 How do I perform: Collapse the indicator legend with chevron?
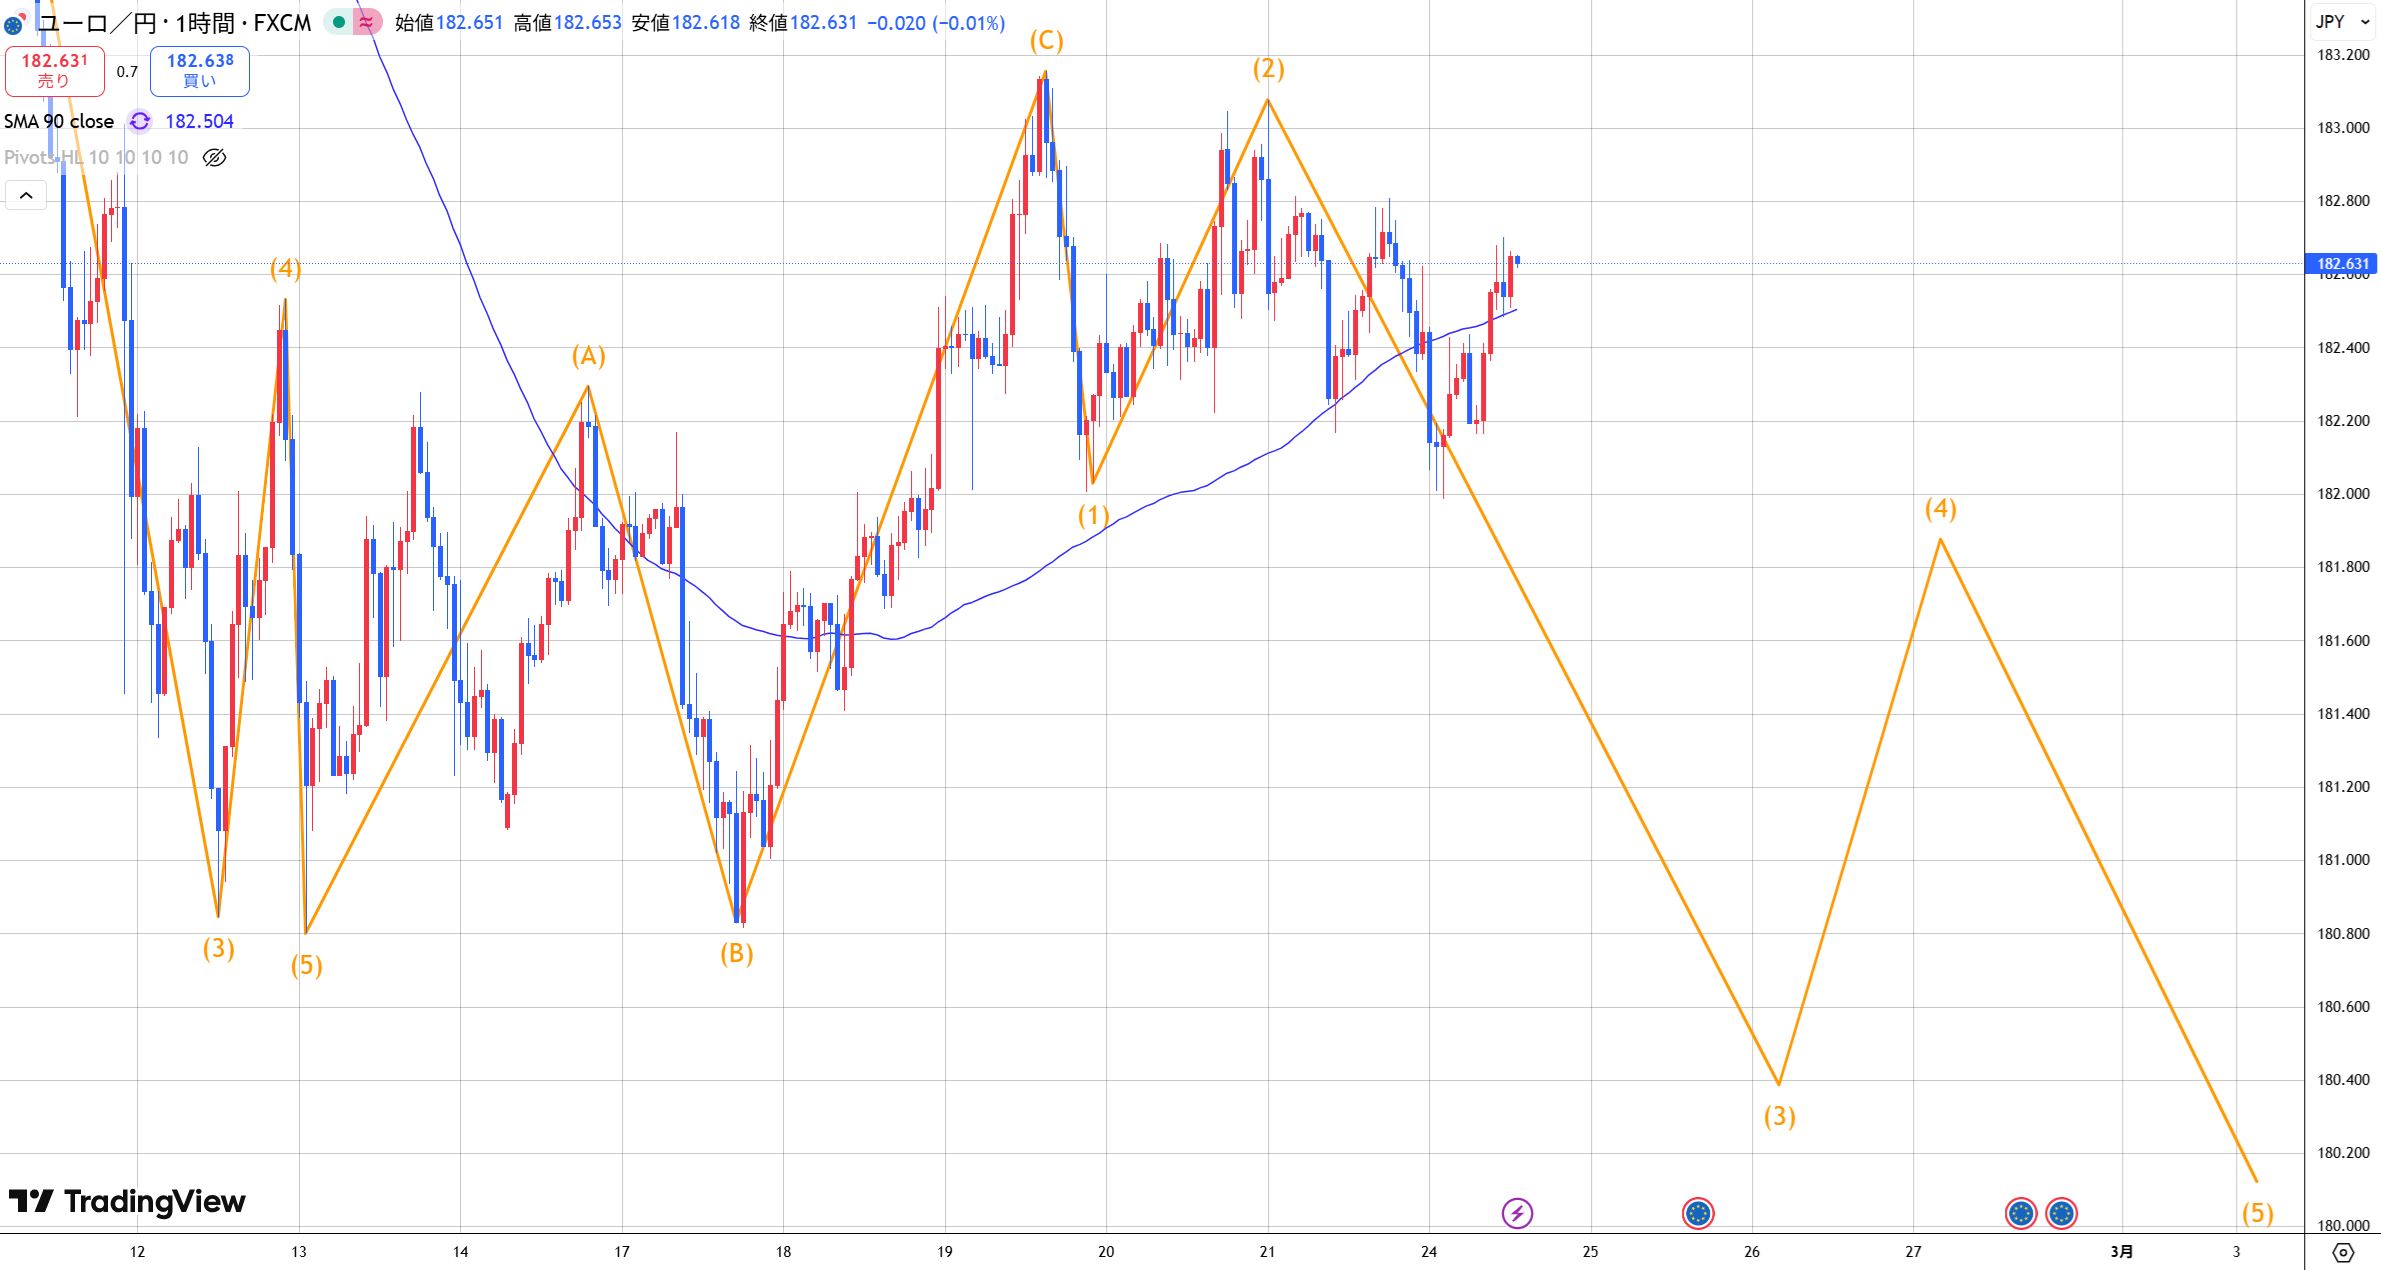coord(26,195)
